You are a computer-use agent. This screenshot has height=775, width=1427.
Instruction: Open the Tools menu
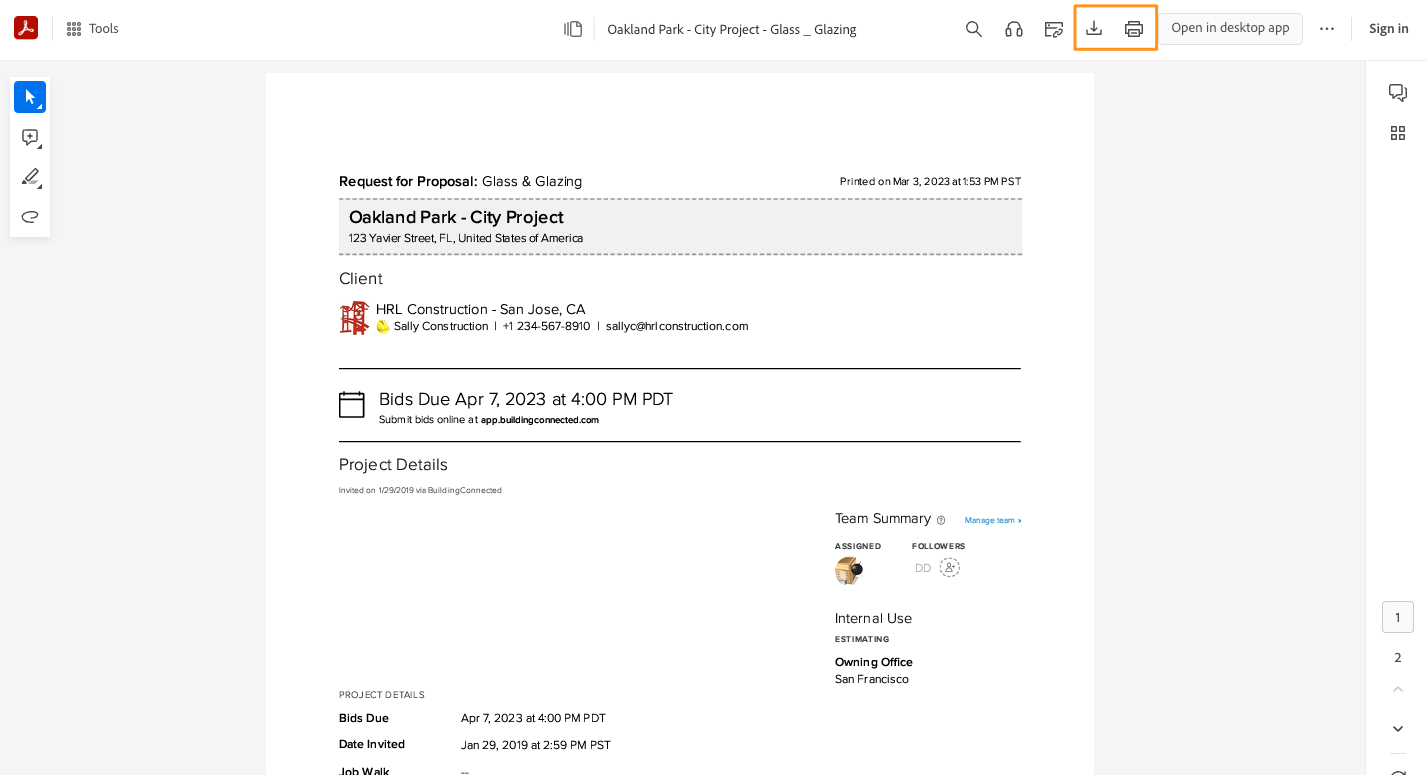(x=91, y=28)
